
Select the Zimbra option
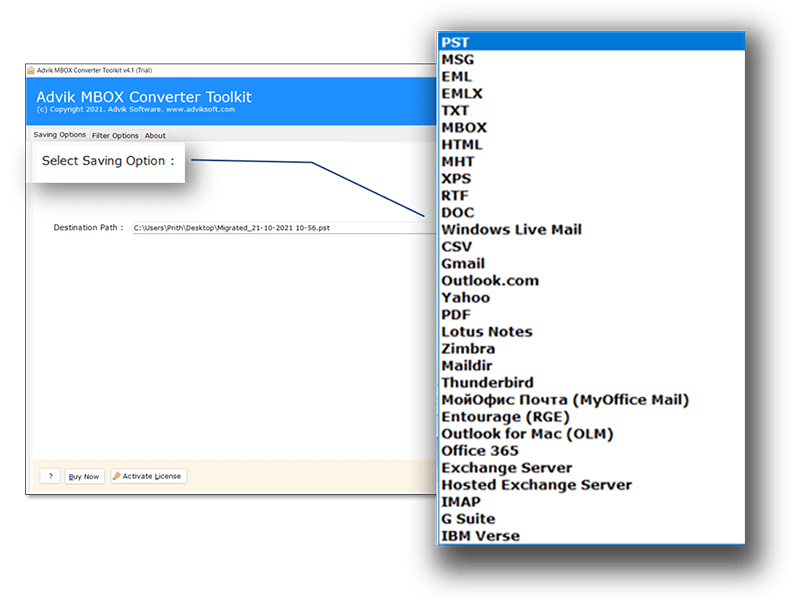coord(592,348)
